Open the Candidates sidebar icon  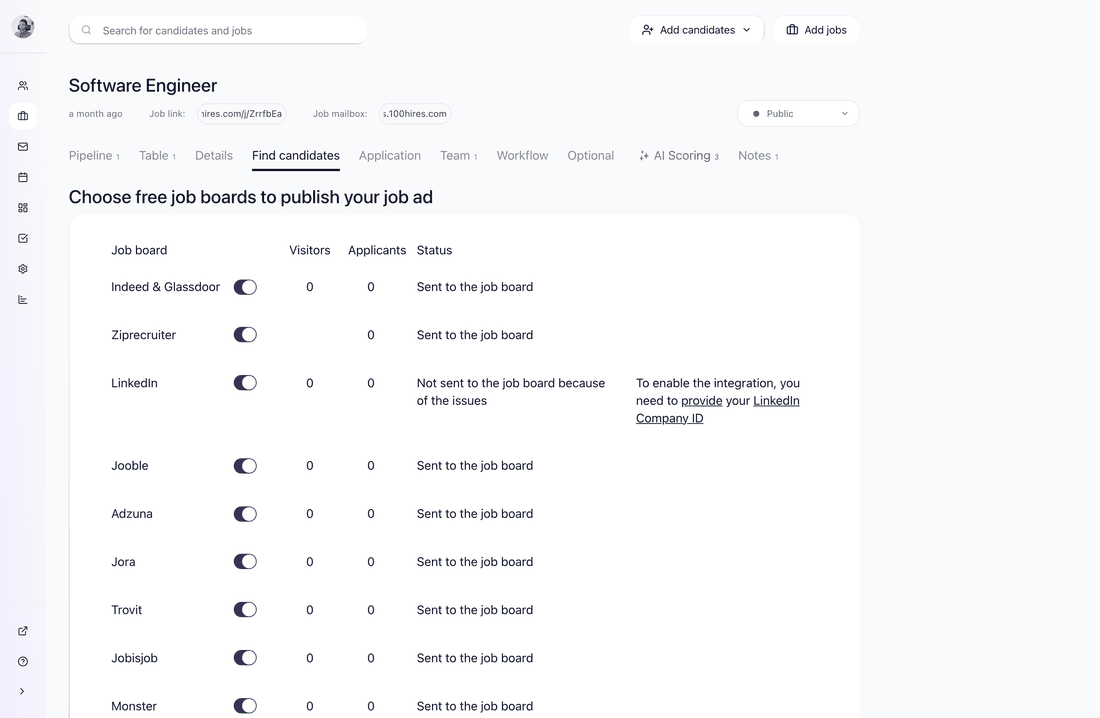[23, 86]
